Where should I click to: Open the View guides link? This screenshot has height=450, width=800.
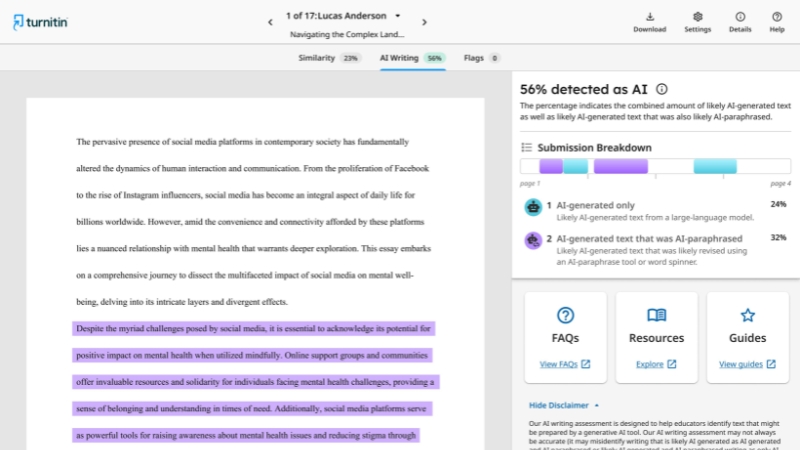tap(747, 364)
